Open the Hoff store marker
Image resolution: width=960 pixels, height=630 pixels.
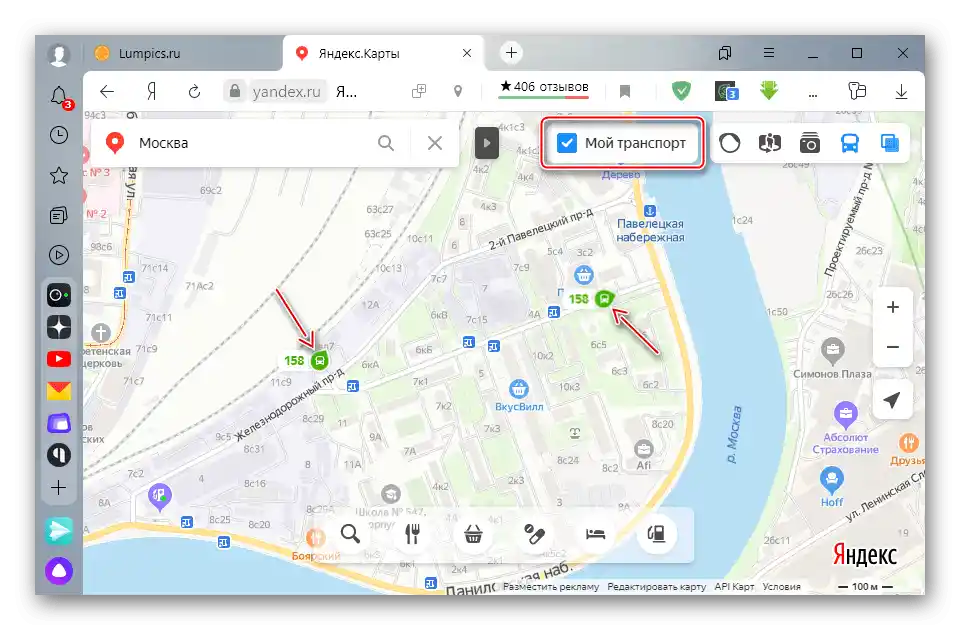tap(831, 480)
